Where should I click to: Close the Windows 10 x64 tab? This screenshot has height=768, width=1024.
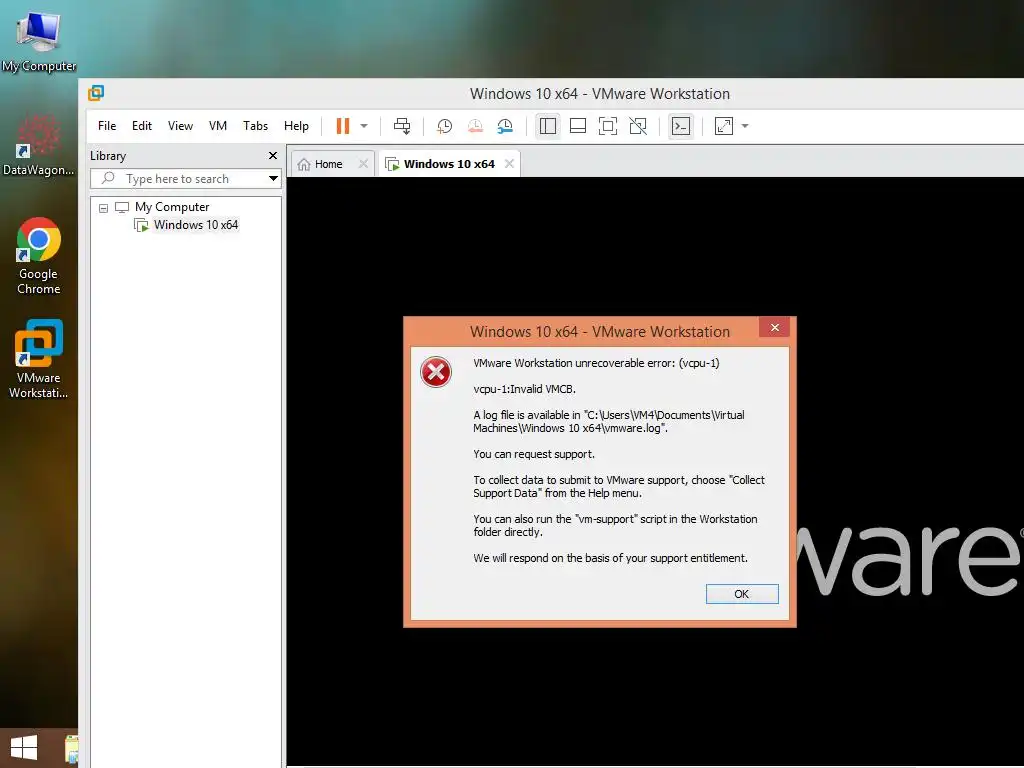[x=509, y=164]
